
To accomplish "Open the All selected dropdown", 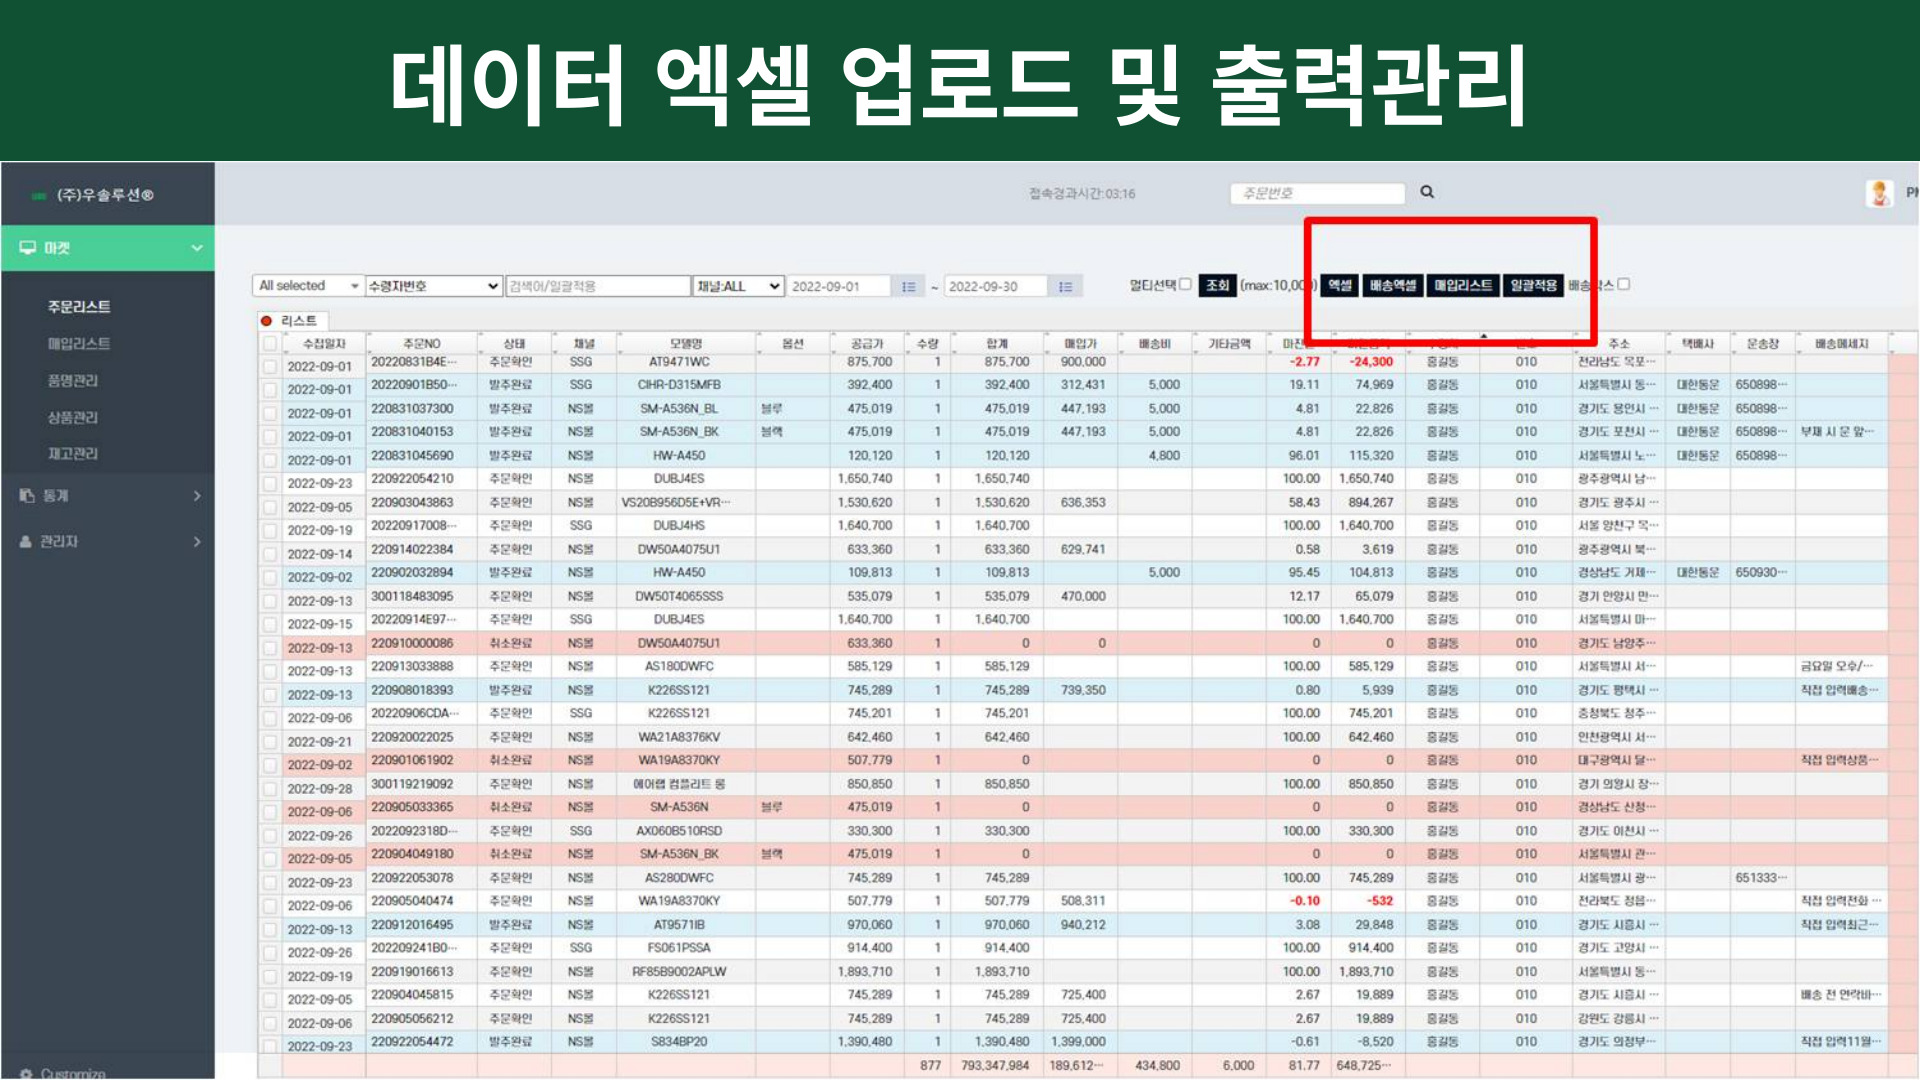I will [x=307, y=286].
